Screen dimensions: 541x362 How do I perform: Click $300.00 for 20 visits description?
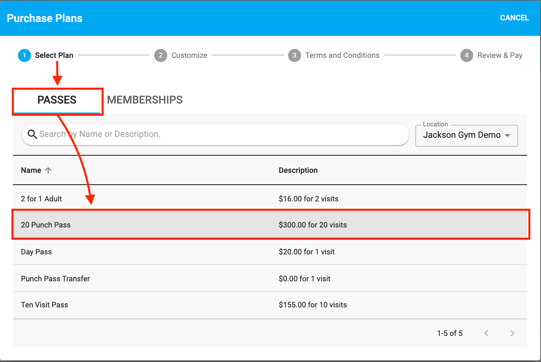tap(313, 225)
